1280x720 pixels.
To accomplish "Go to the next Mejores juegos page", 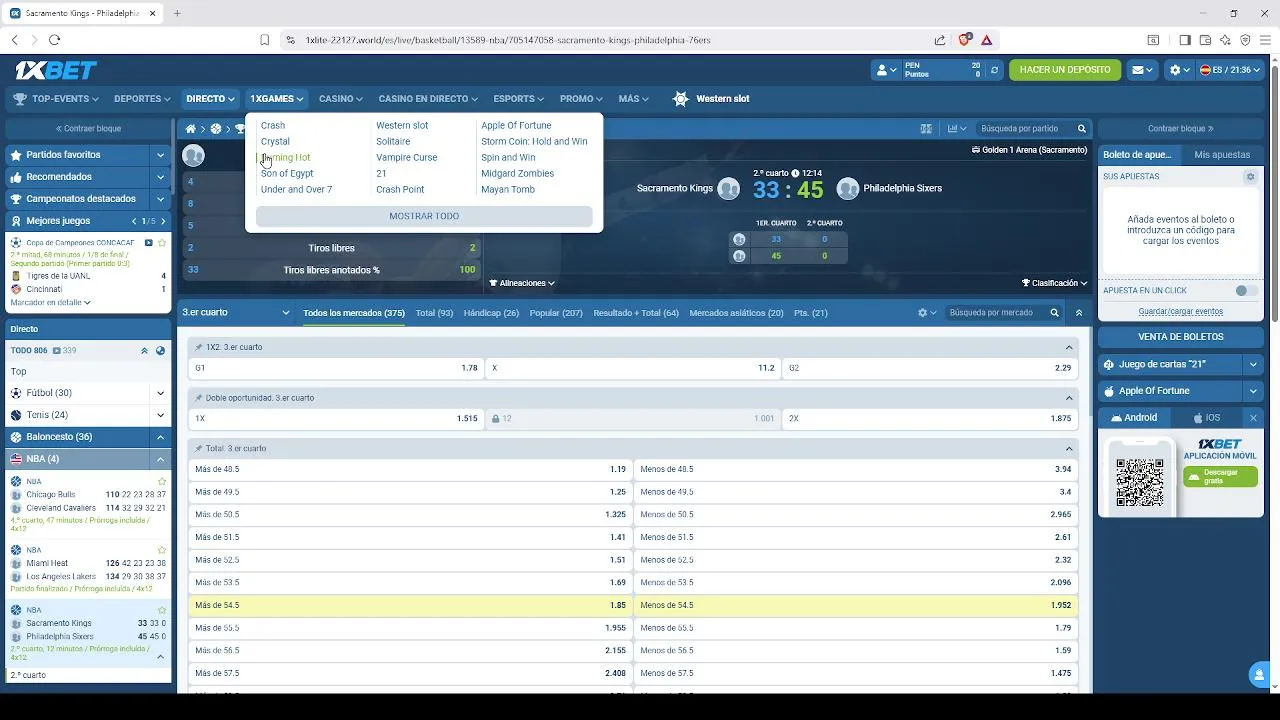I will [x=161, y=221].
